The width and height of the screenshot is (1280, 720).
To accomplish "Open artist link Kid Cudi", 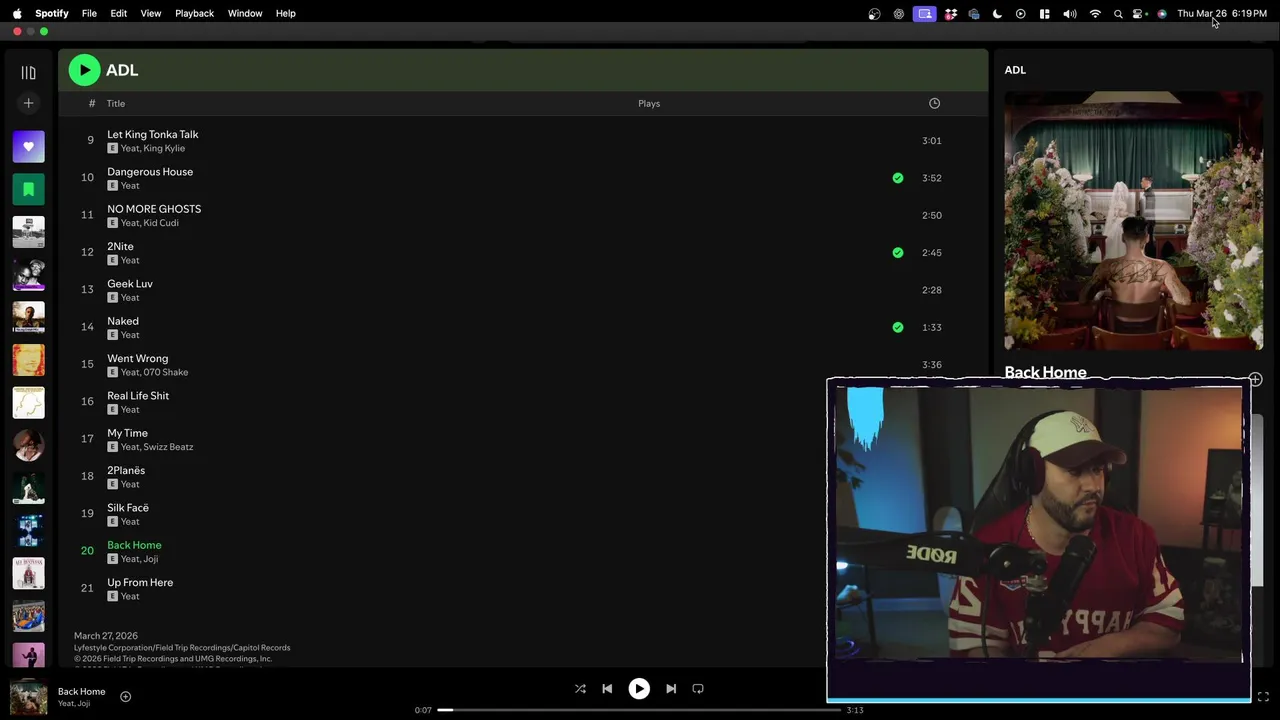I will click(162, 223).
